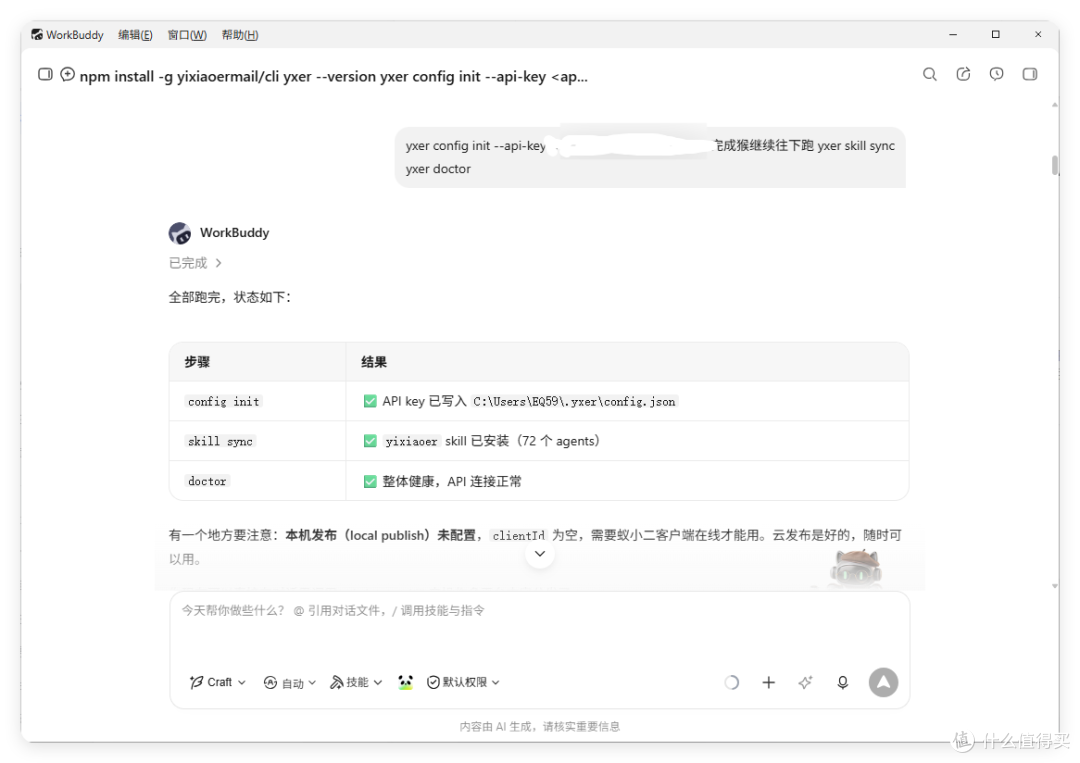The image size is (1080, 763).
Task: Open search with the magnifier icon
Action: (930, 74)
